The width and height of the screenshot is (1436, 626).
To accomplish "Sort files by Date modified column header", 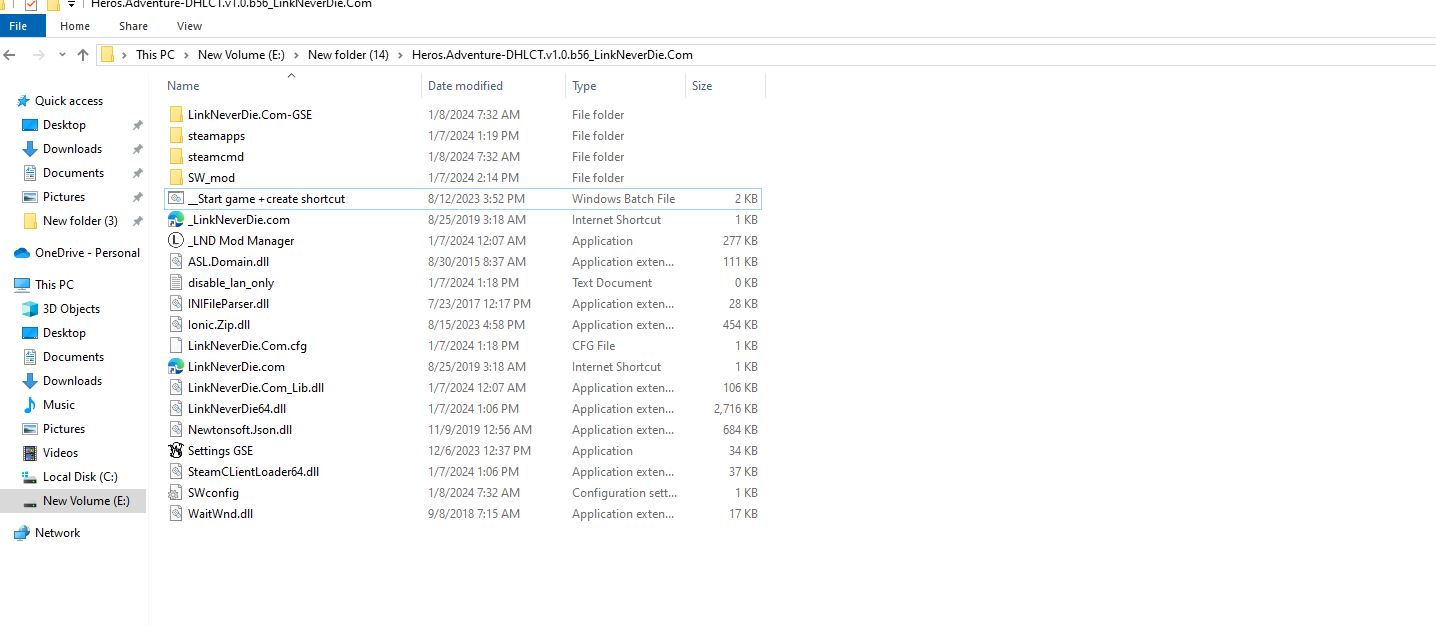I will coord(465,86).
